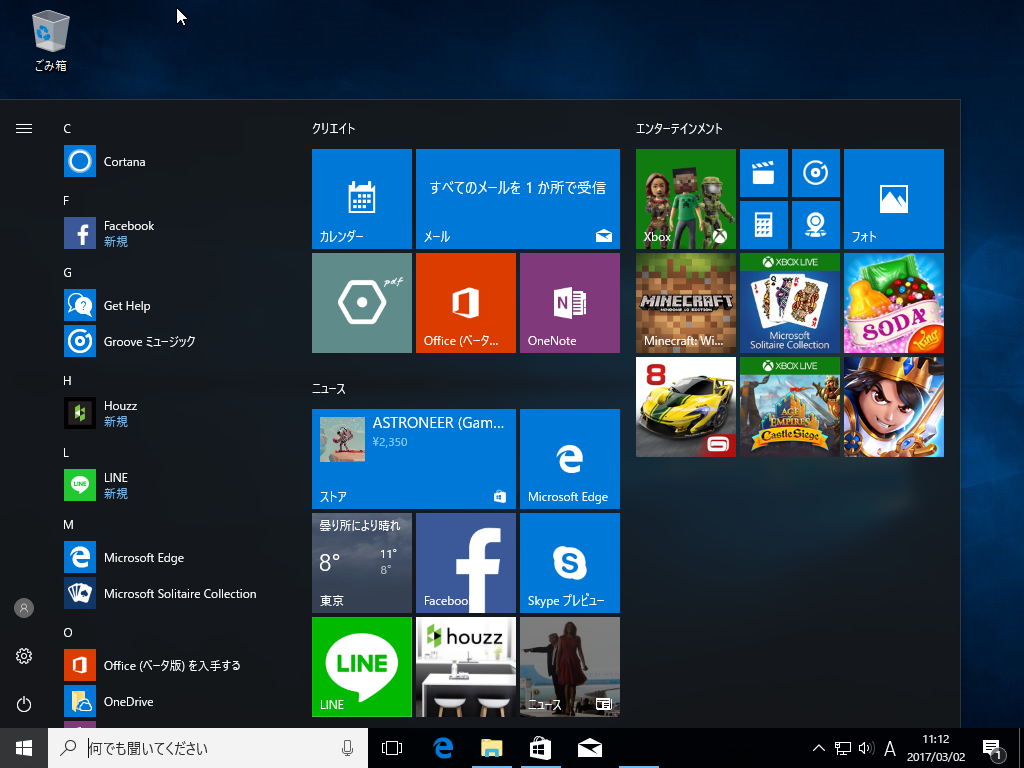1024x768 pixels.
Task: Open the Calendar tile (カレンダー)
Action: (x=362, y=199)
